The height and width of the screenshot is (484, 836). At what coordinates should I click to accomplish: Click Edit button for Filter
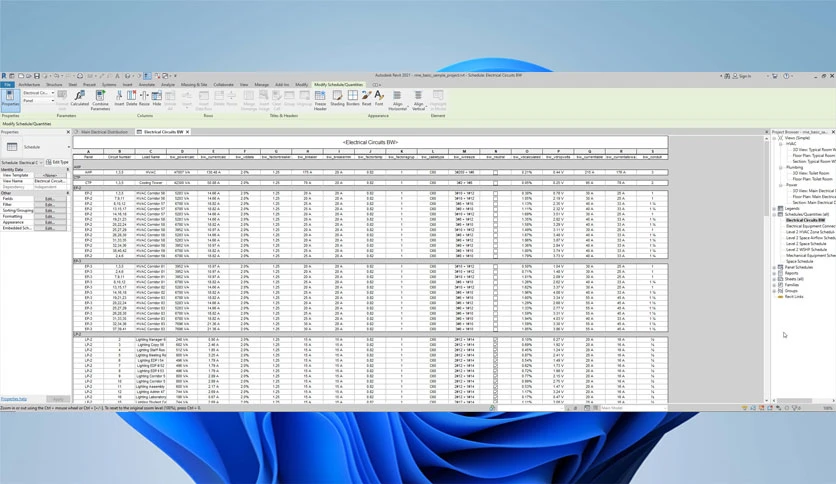pos(50,205)
